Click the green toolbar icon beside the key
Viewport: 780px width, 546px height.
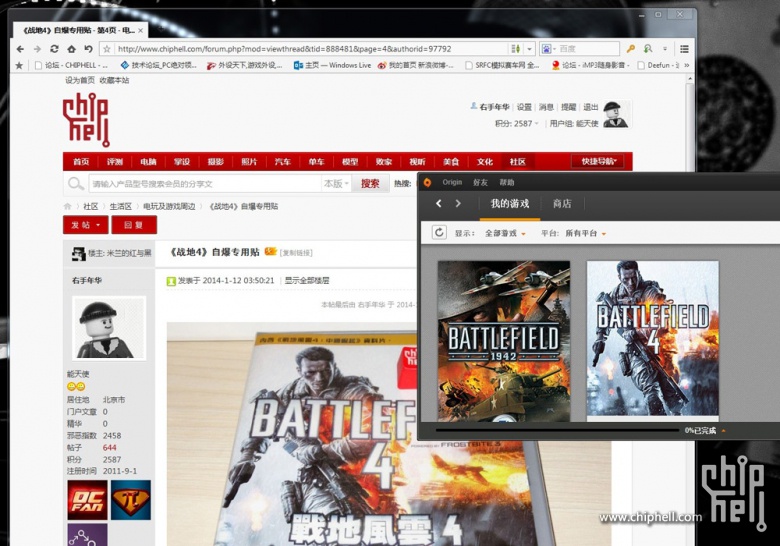point(647,49)
